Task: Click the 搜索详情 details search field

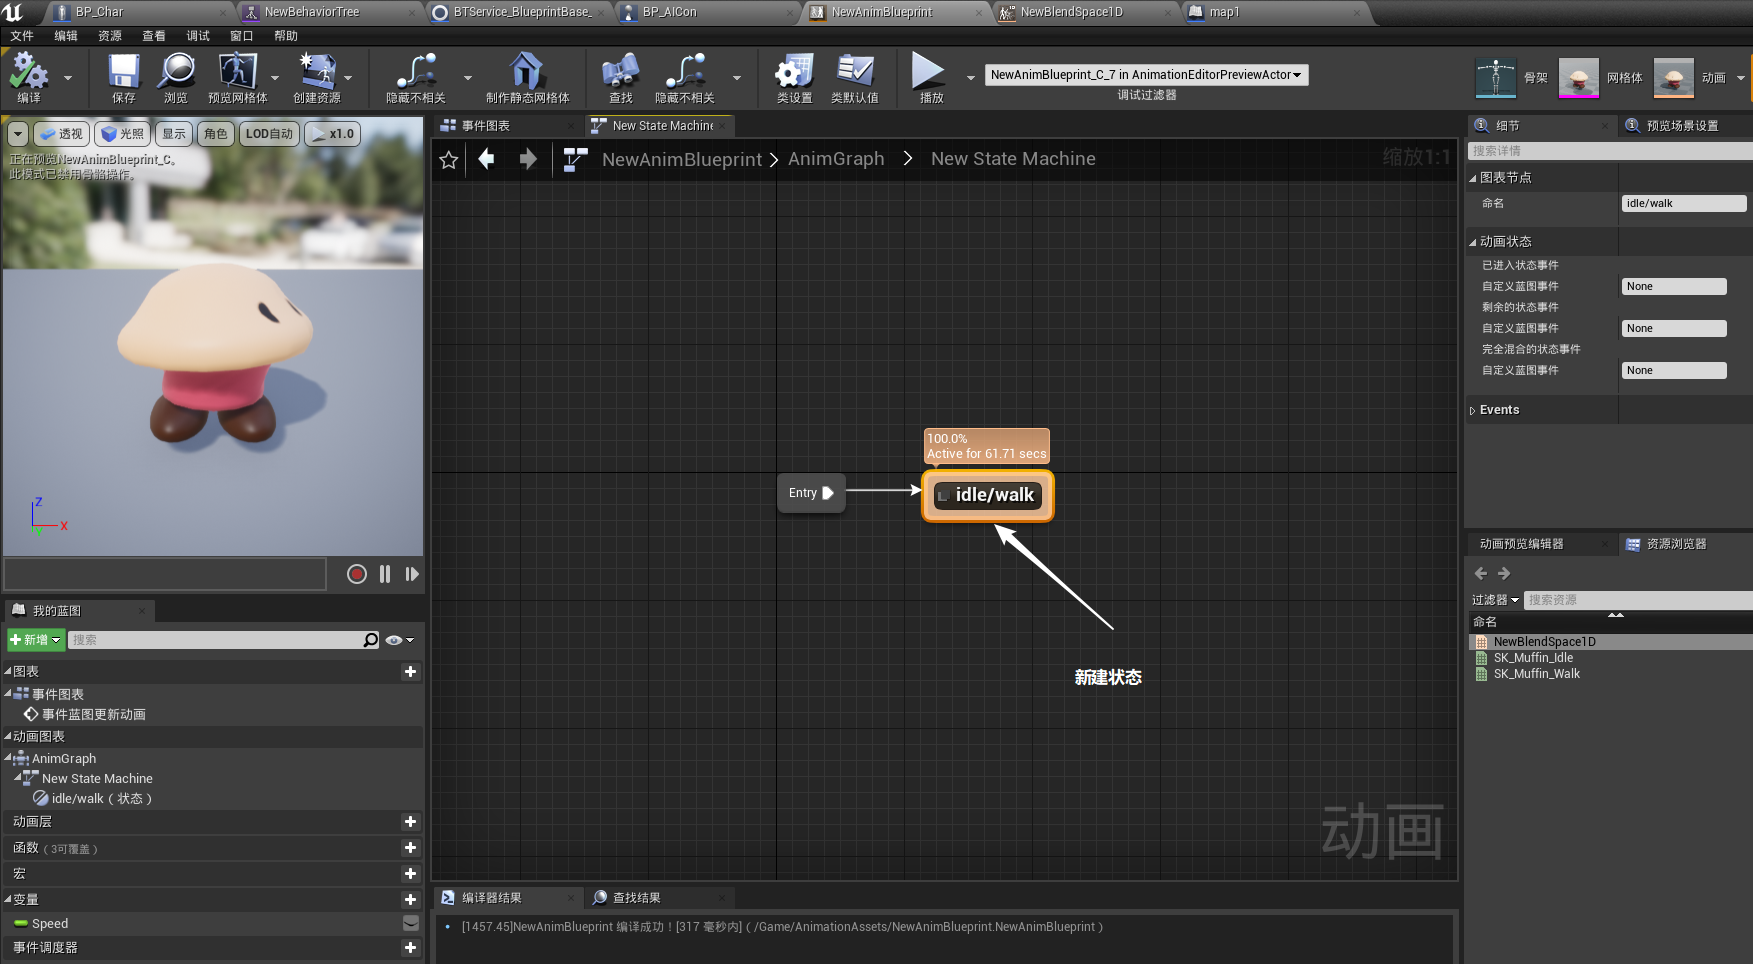Action: click(1610, 151)
